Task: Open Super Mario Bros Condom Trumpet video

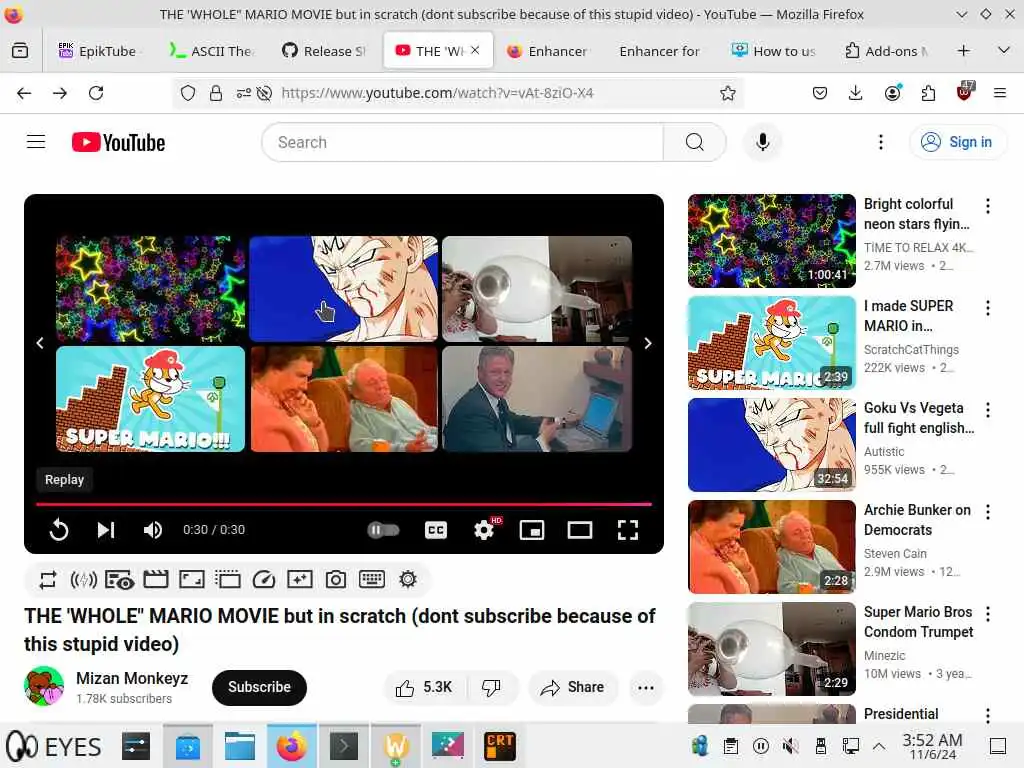Action: tap(771, 648)
